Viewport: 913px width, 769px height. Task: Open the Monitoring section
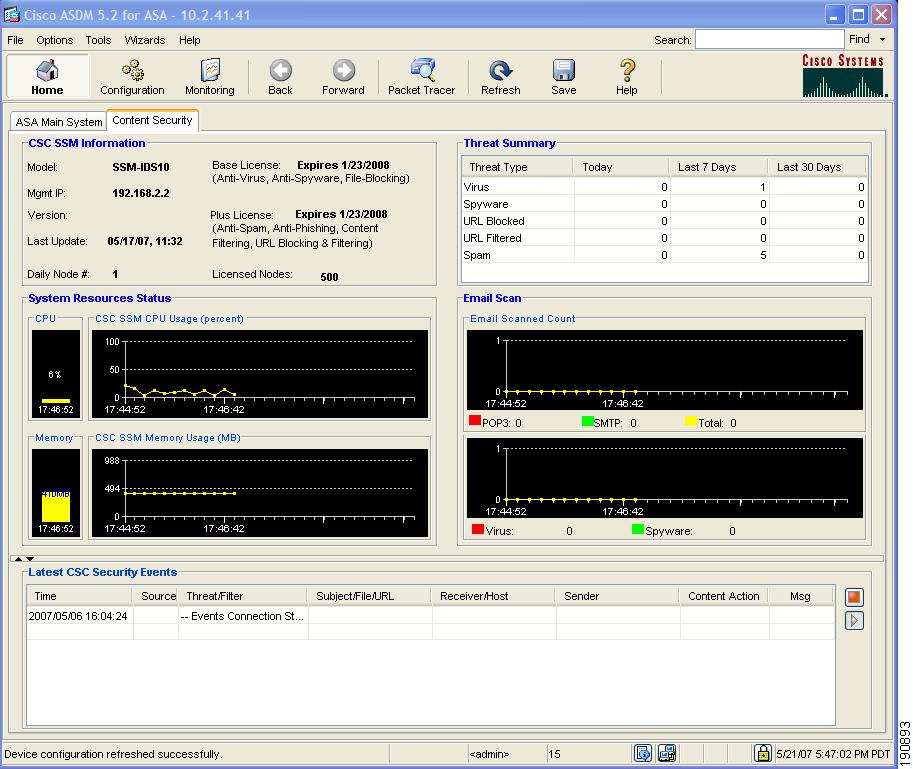[x=210, y=76]
